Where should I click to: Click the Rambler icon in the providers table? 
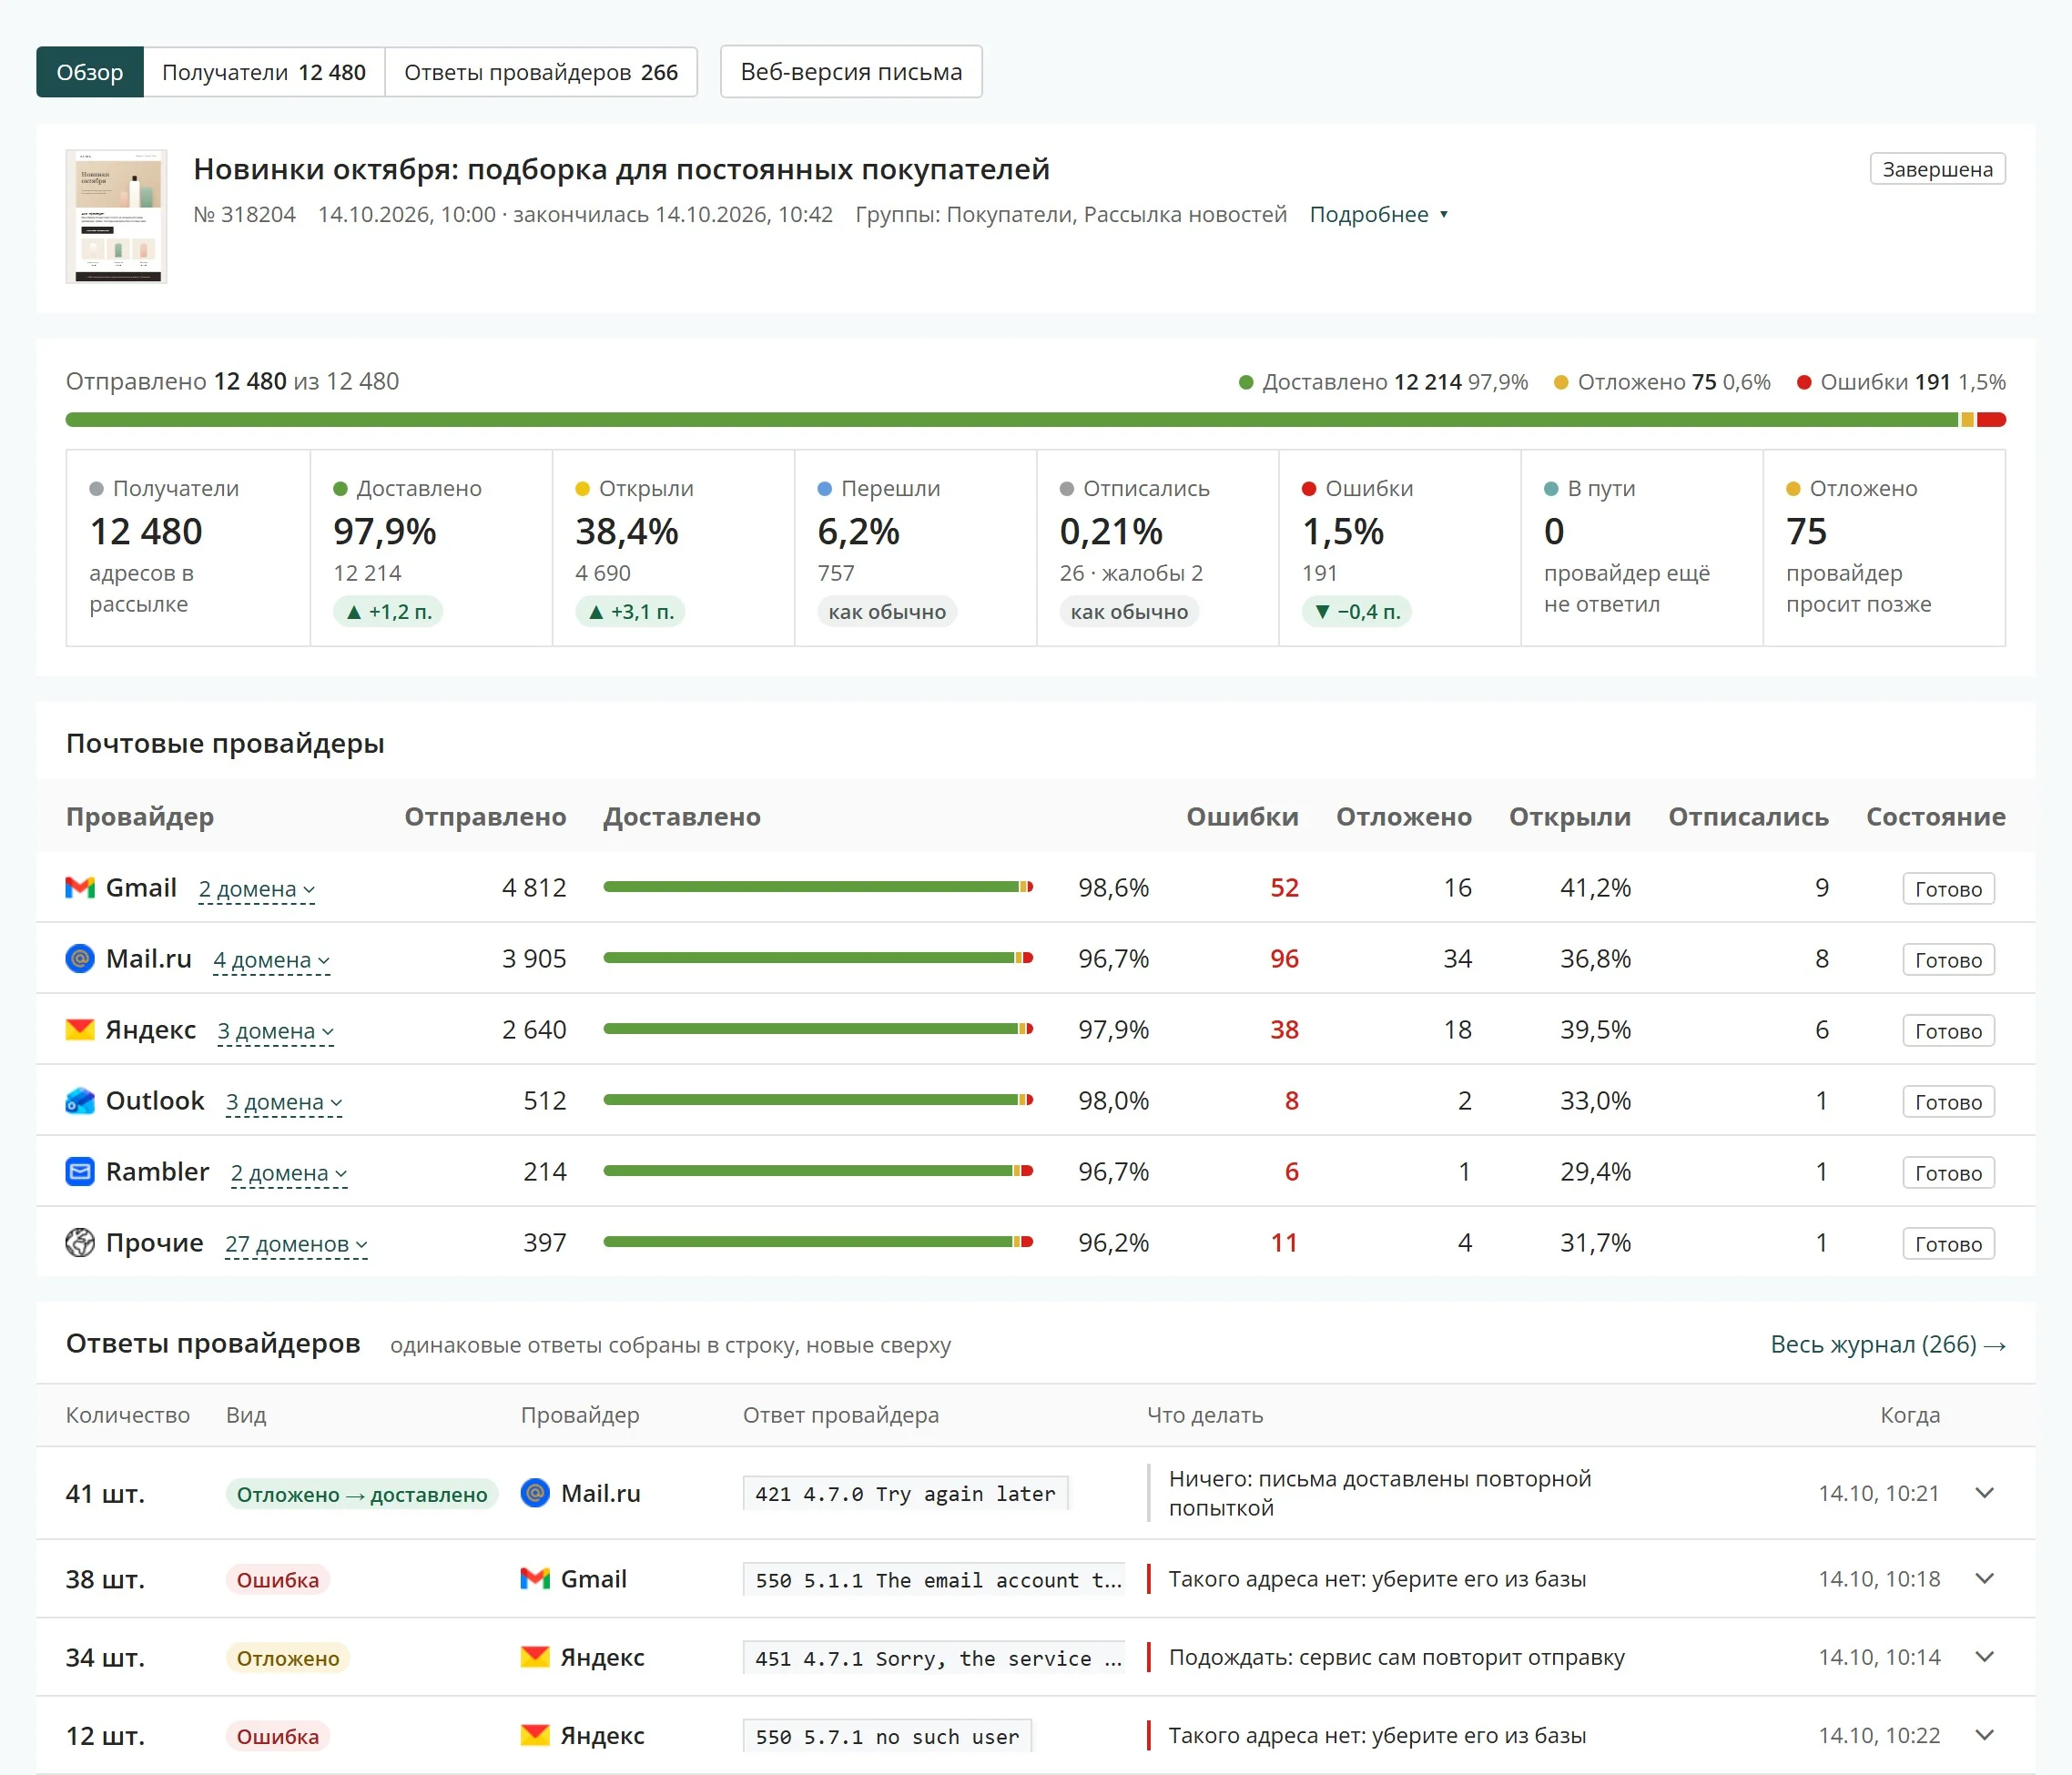point(80,1172)
